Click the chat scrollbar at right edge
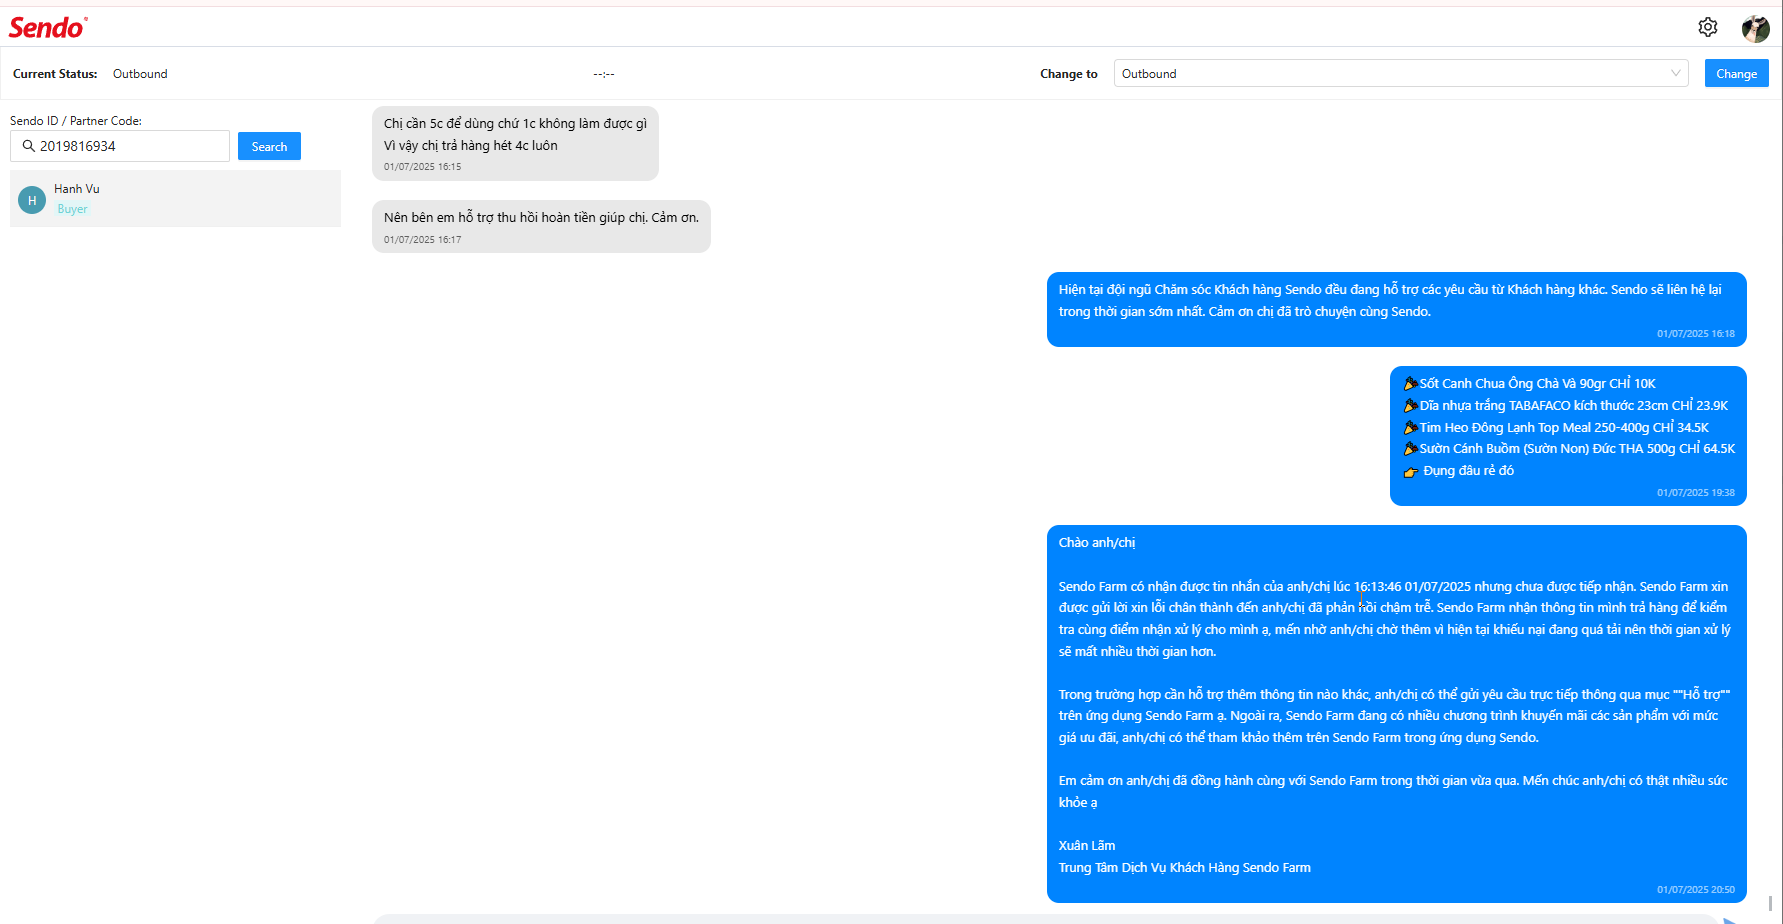 [1770, 903]
